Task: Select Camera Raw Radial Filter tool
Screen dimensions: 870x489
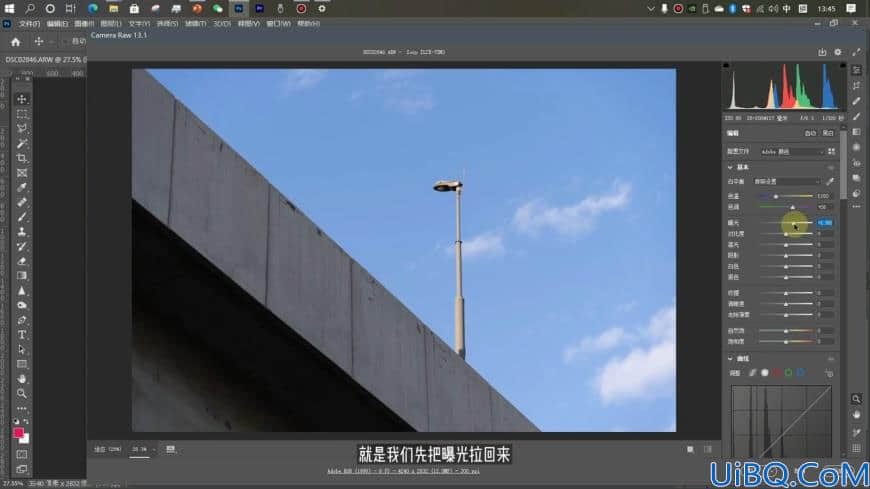Action: (x=857, y=147)
